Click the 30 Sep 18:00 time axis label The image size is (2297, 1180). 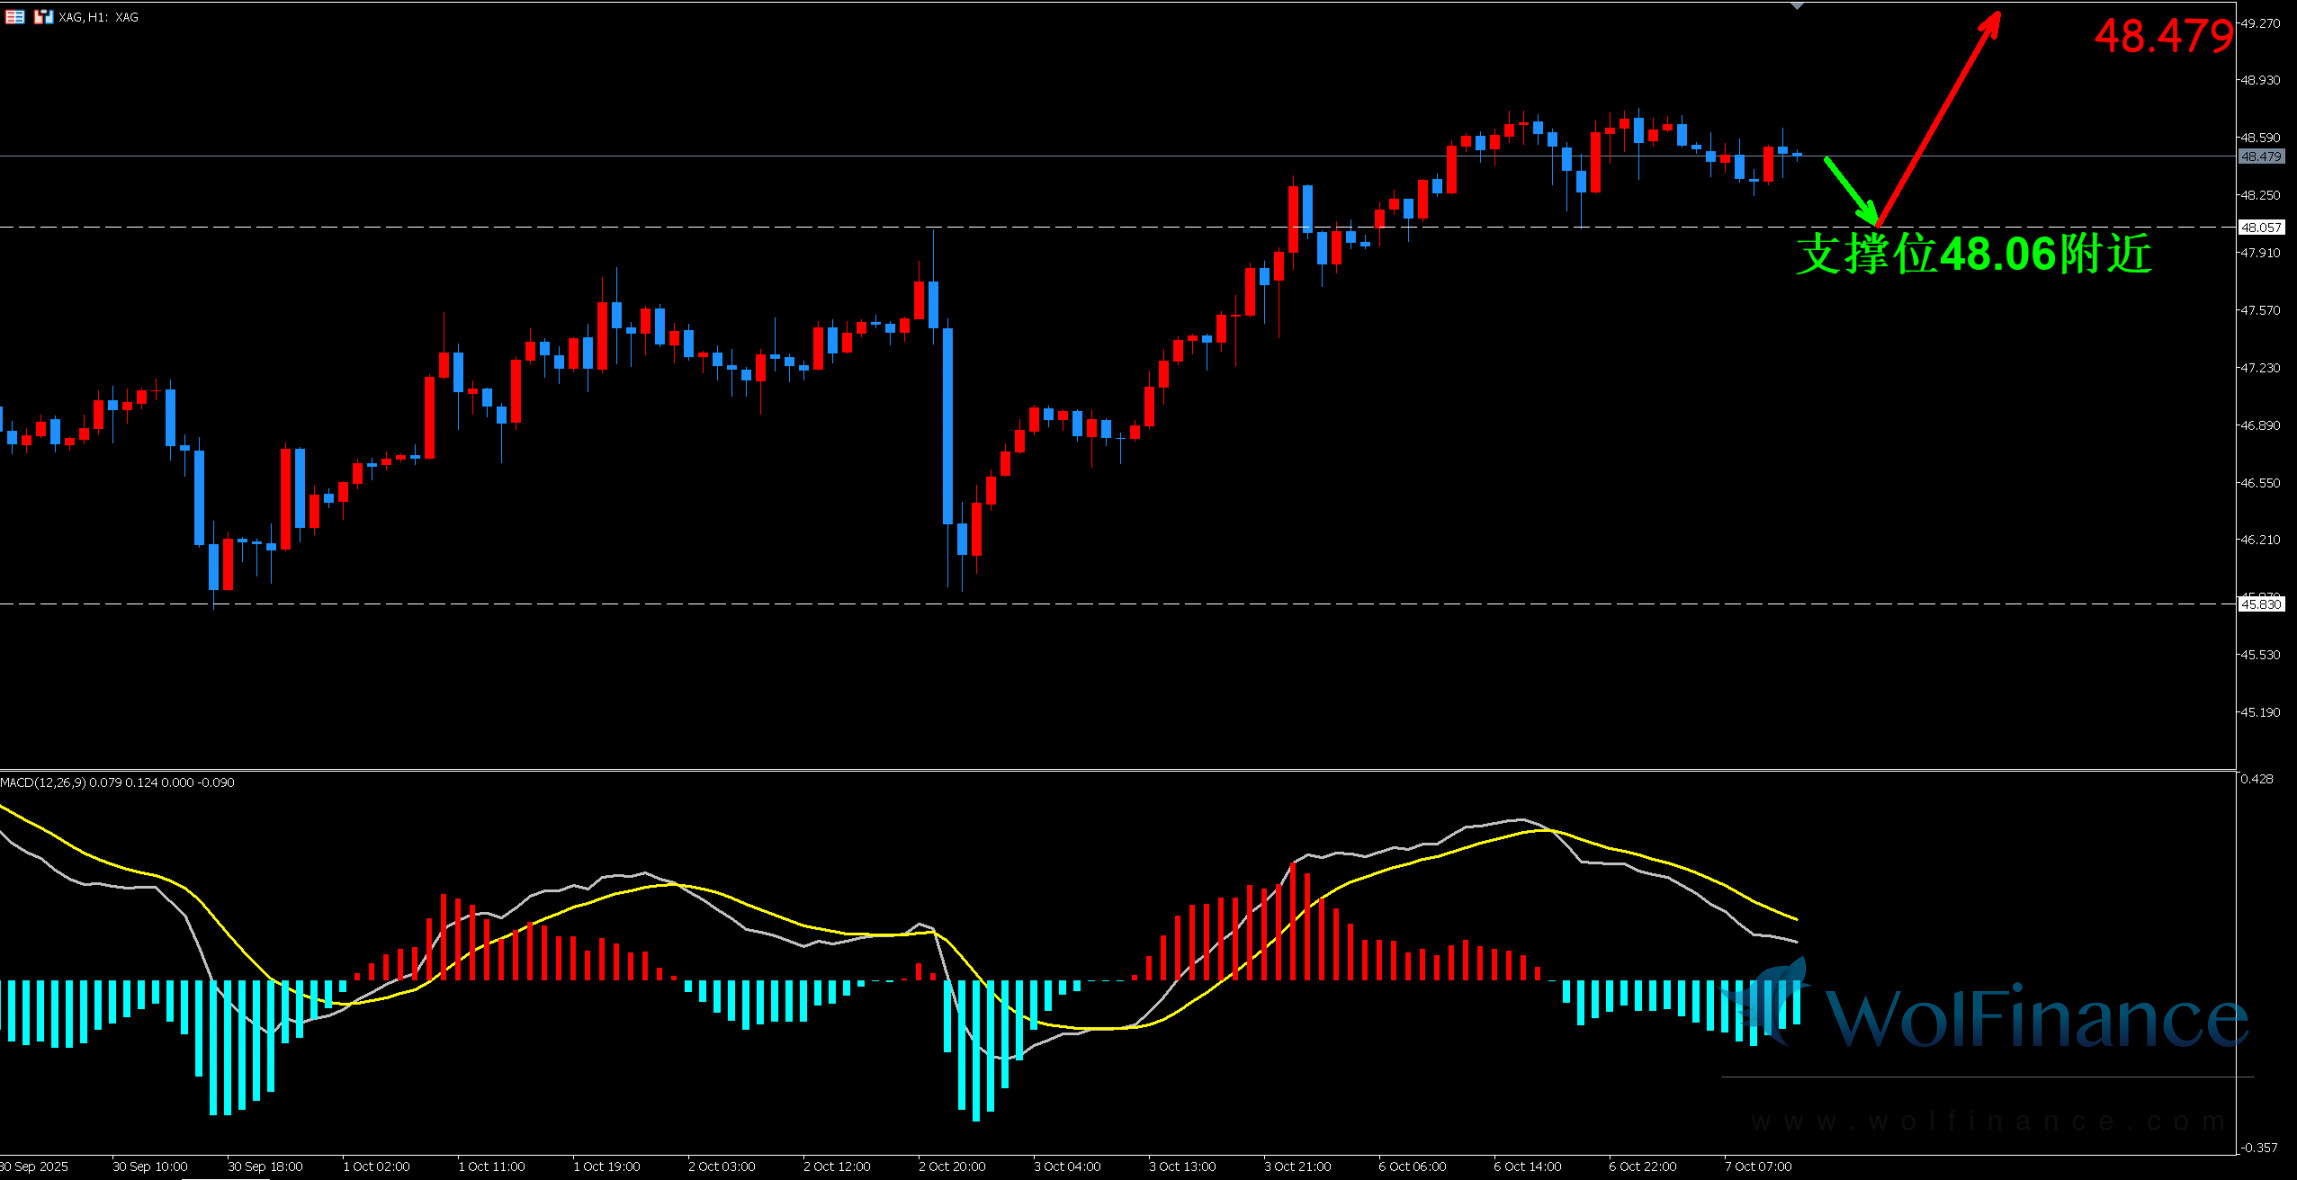click(x=265, y=1166)
